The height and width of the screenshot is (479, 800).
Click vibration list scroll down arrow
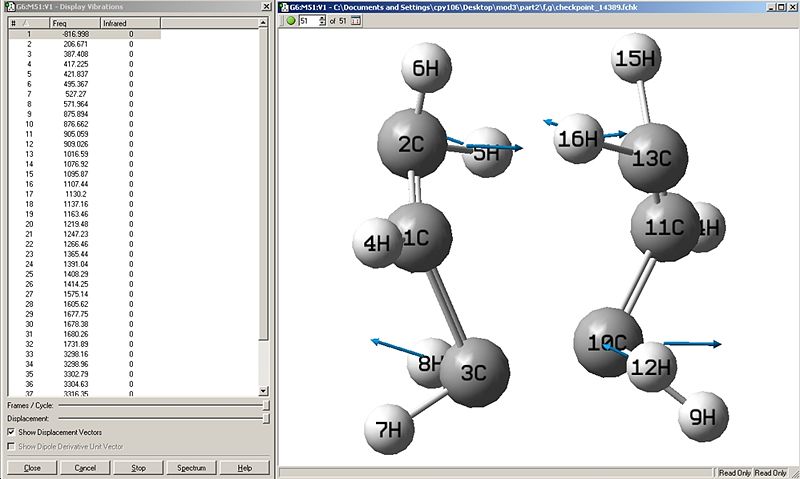point(263,391)
